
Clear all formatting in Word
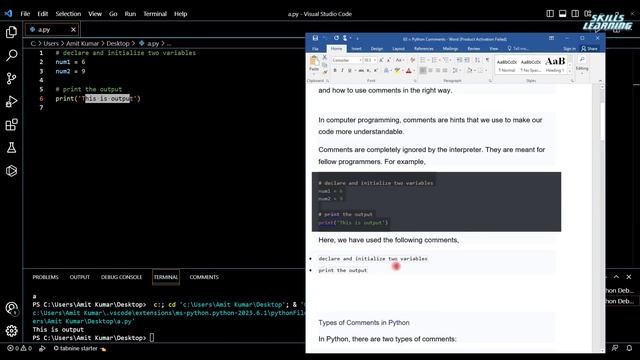tap(412, 60)
